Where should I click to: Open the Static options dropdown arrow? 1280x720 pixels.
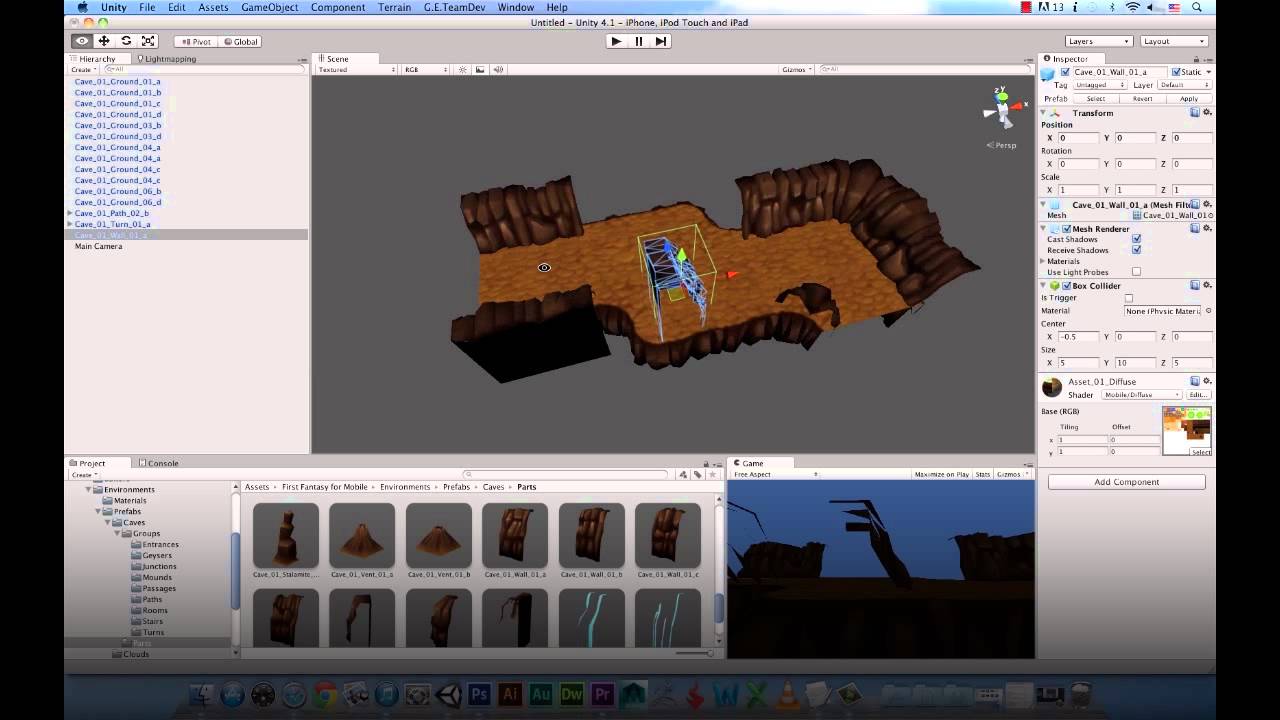tap(1208, 72)
